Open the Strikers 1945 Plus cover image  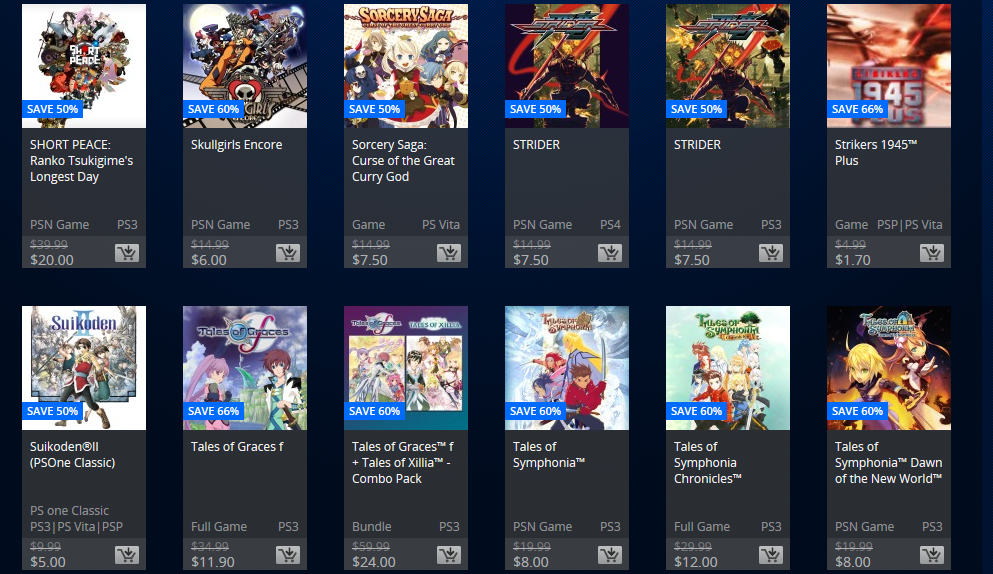pyautogui.click(x=889, y=66)
